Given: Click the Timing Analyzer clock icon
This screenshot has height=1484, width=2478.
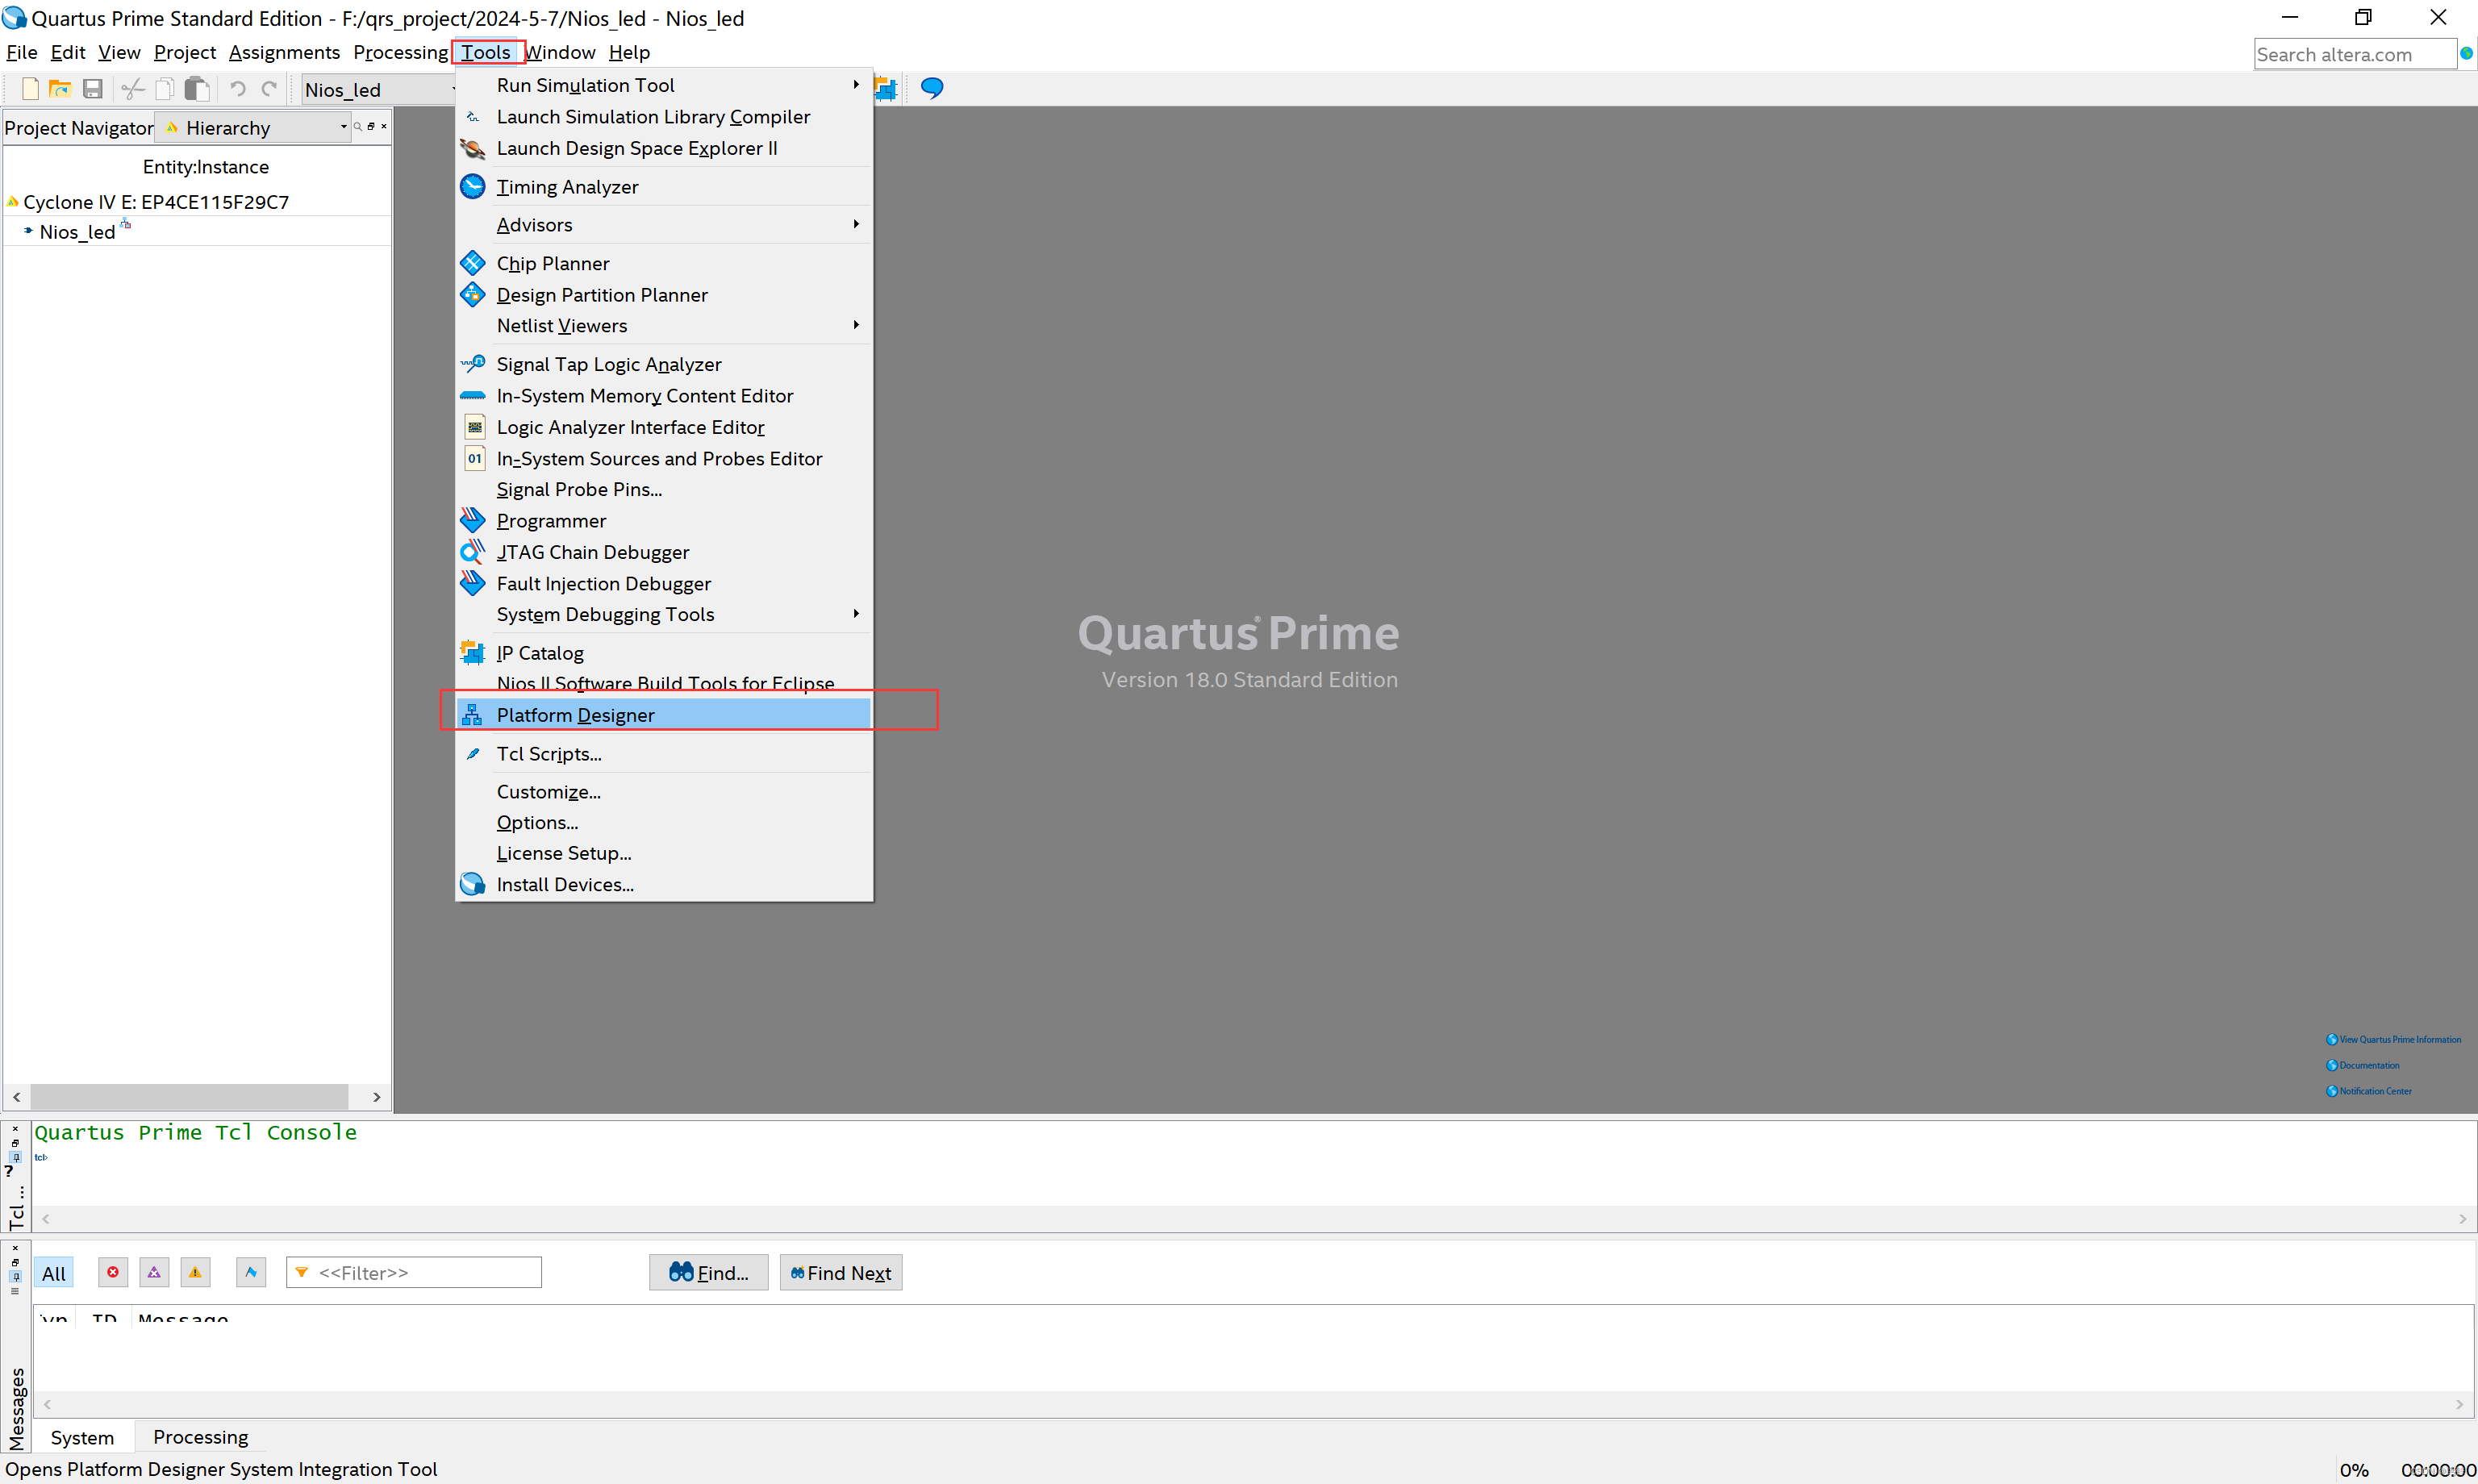Looking at the screenshot, I should (x=472, y=187).
